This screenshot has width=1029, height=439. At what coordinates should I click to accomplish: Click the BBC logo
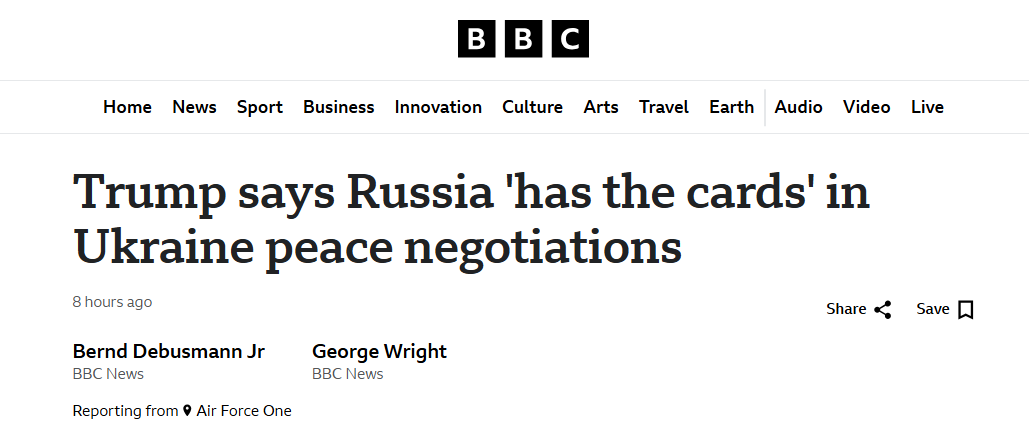[x=523, y=39]
